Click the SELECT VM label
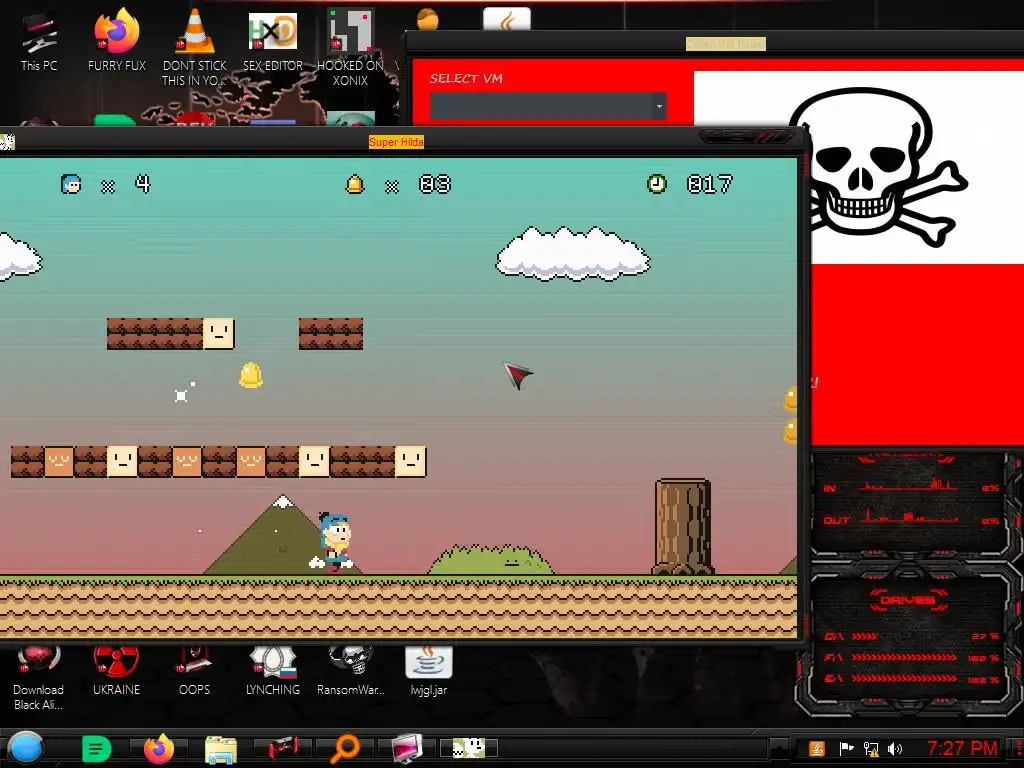1024x768 pixels. [x=466, y=78]
